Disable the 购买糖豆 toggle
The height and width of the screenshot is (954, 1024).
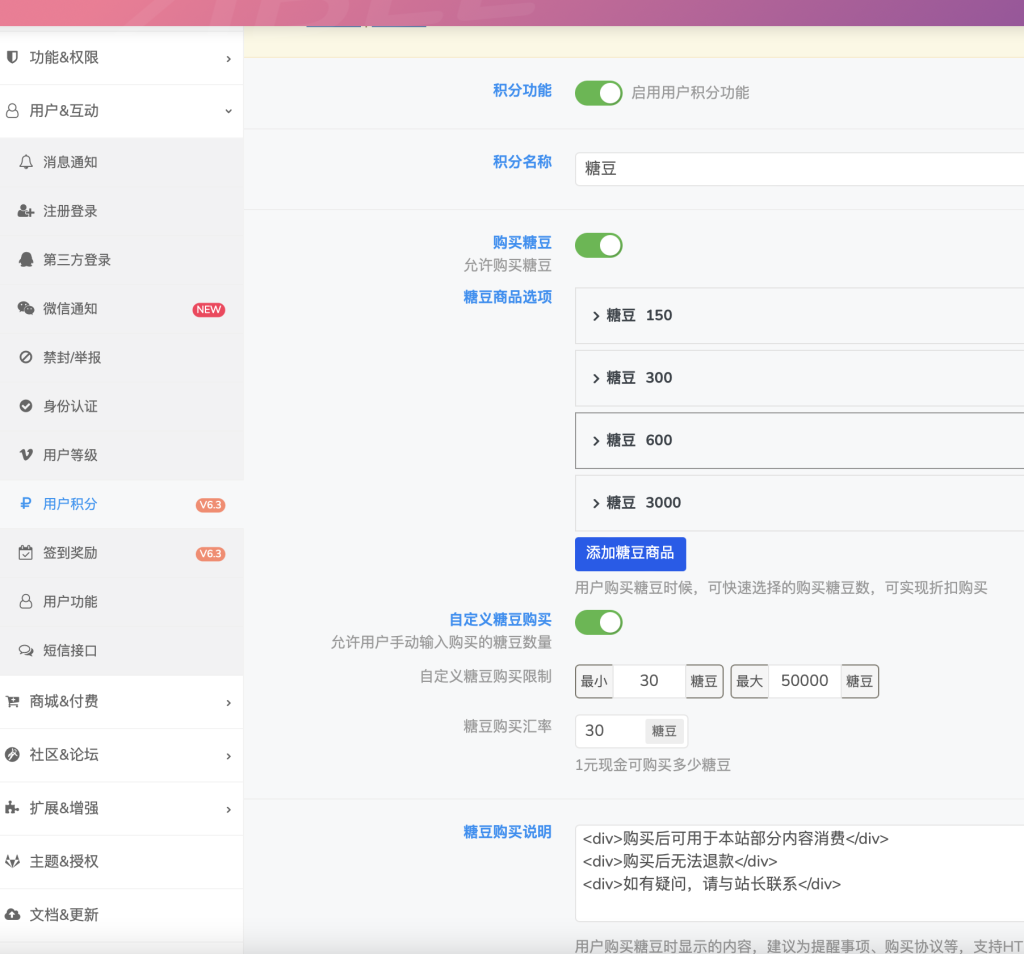(598, 245)
